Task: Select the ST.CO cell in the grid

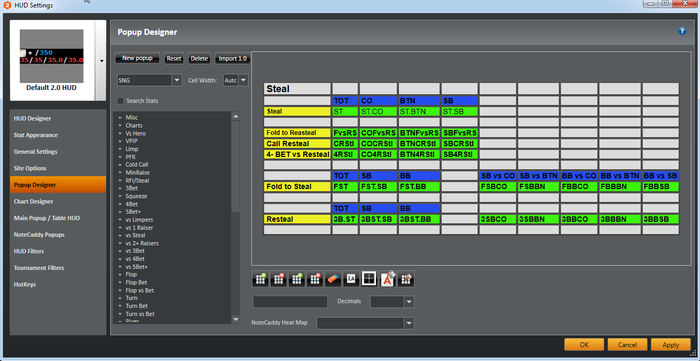Action: tap(378, 112)
